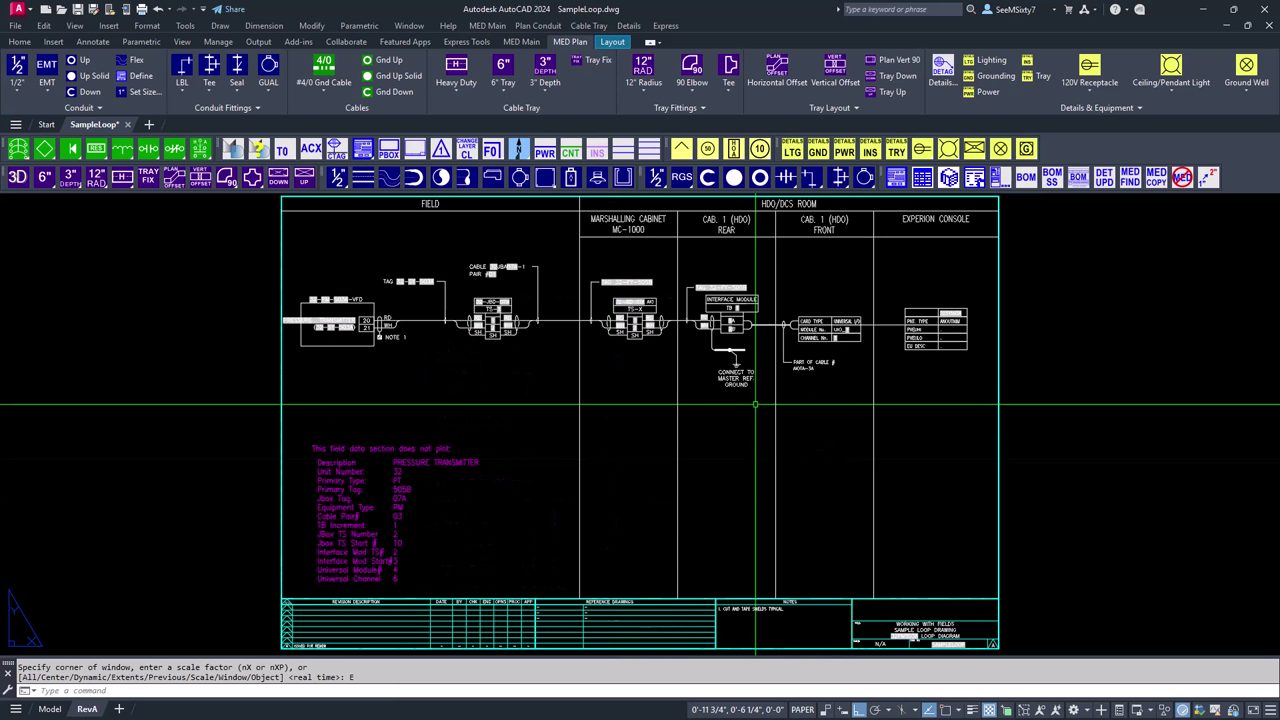1280x720 pixels.
Task: Click the 3D toolbar icon
Action: click(18, 177)
